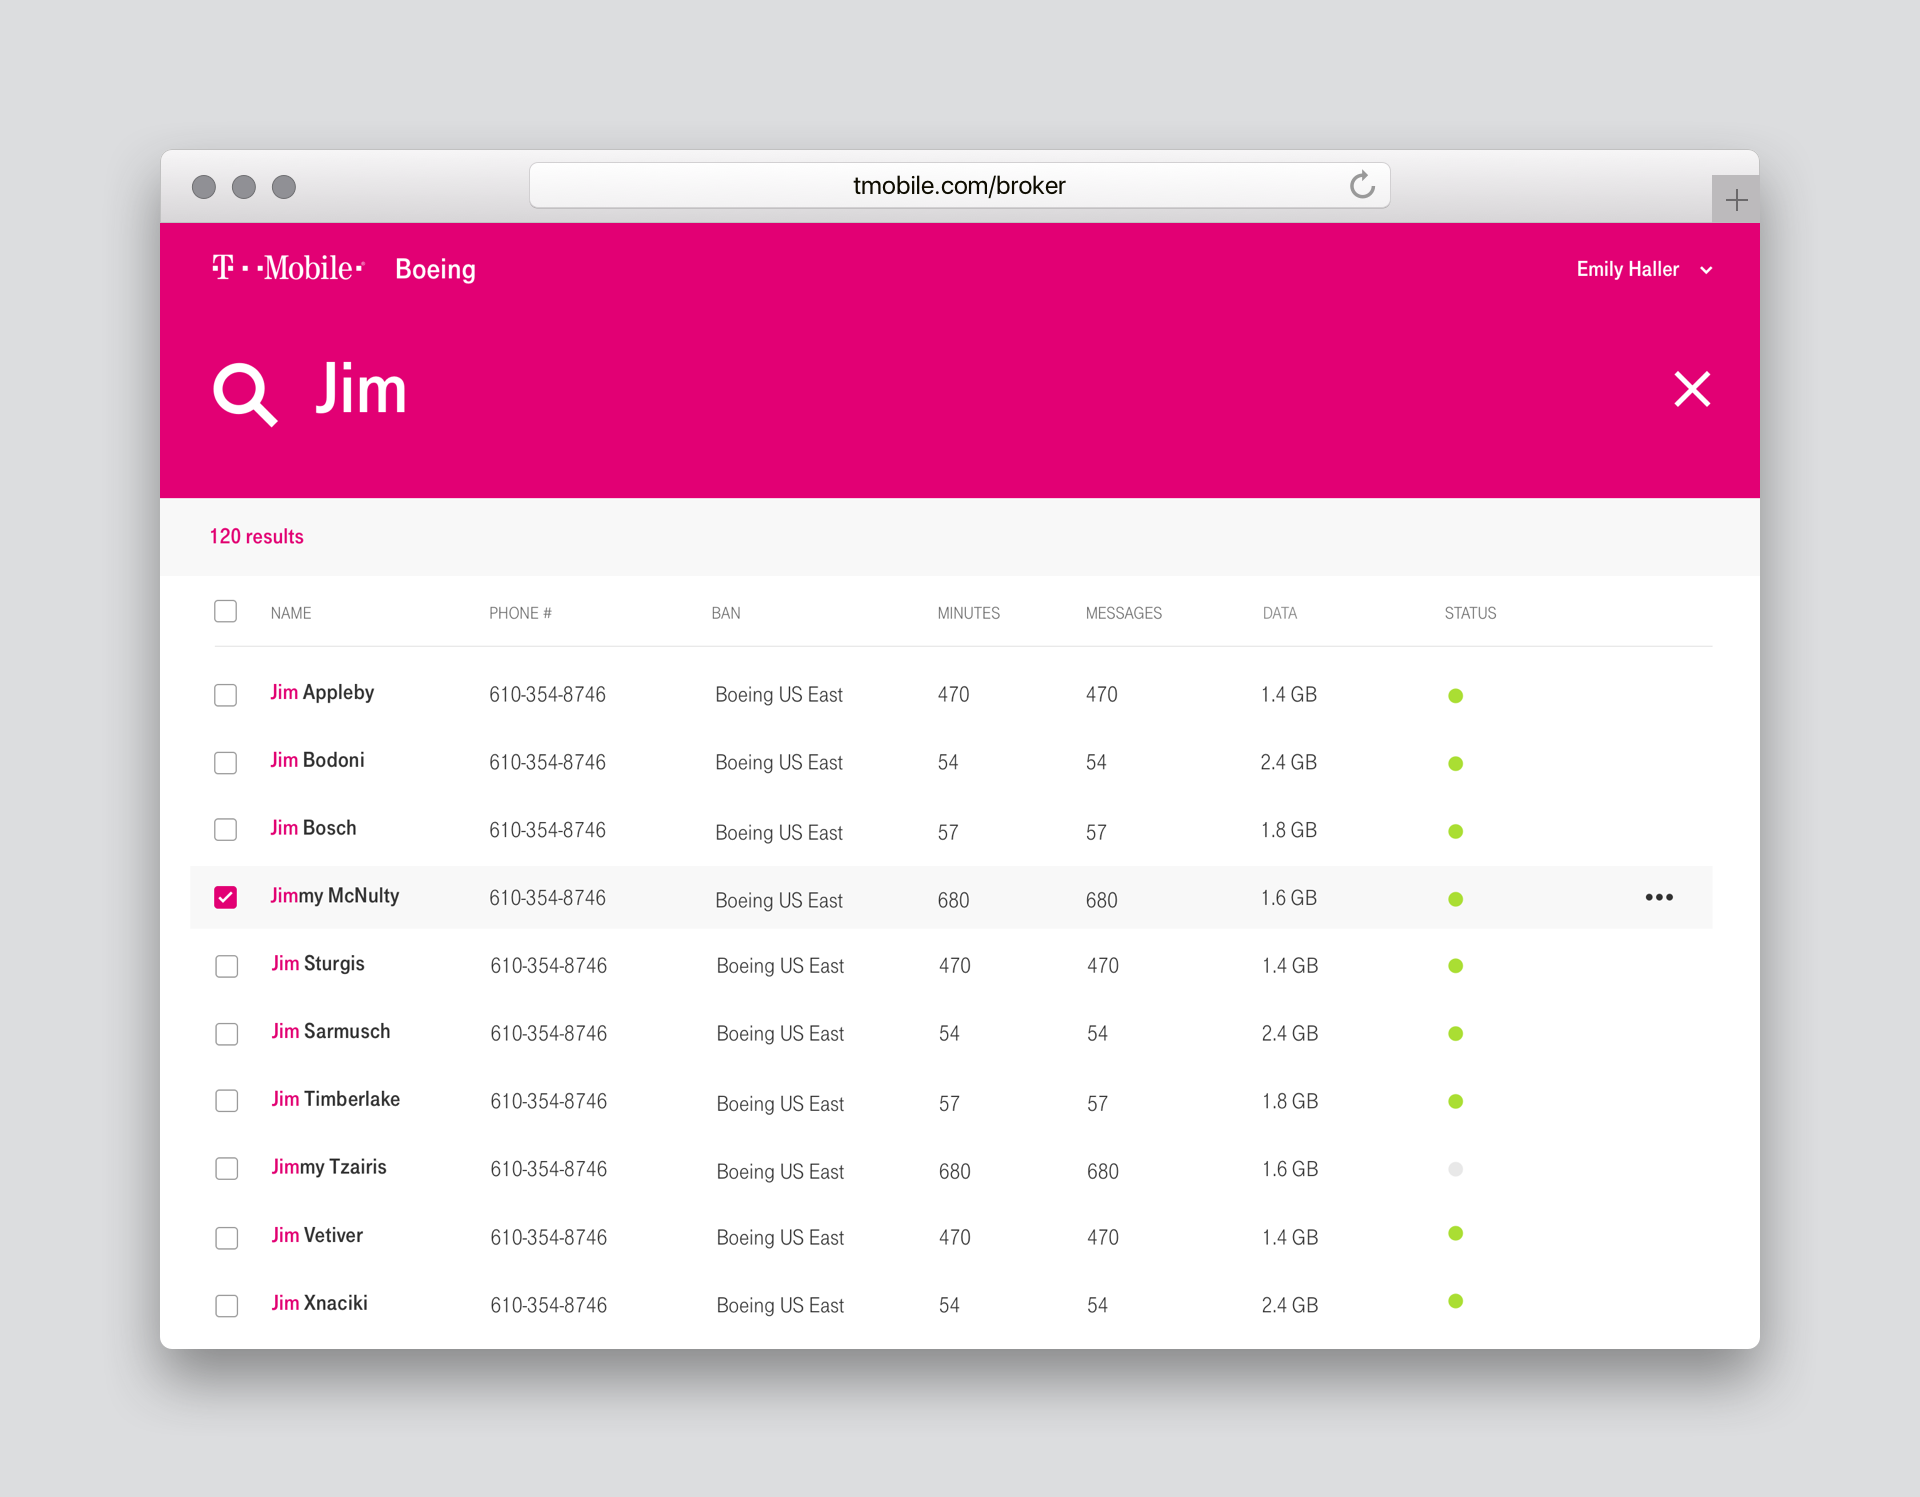Open a new browser tab with plus
This screenshot has height=1497, width=1920.
(x=1736, y=200)
